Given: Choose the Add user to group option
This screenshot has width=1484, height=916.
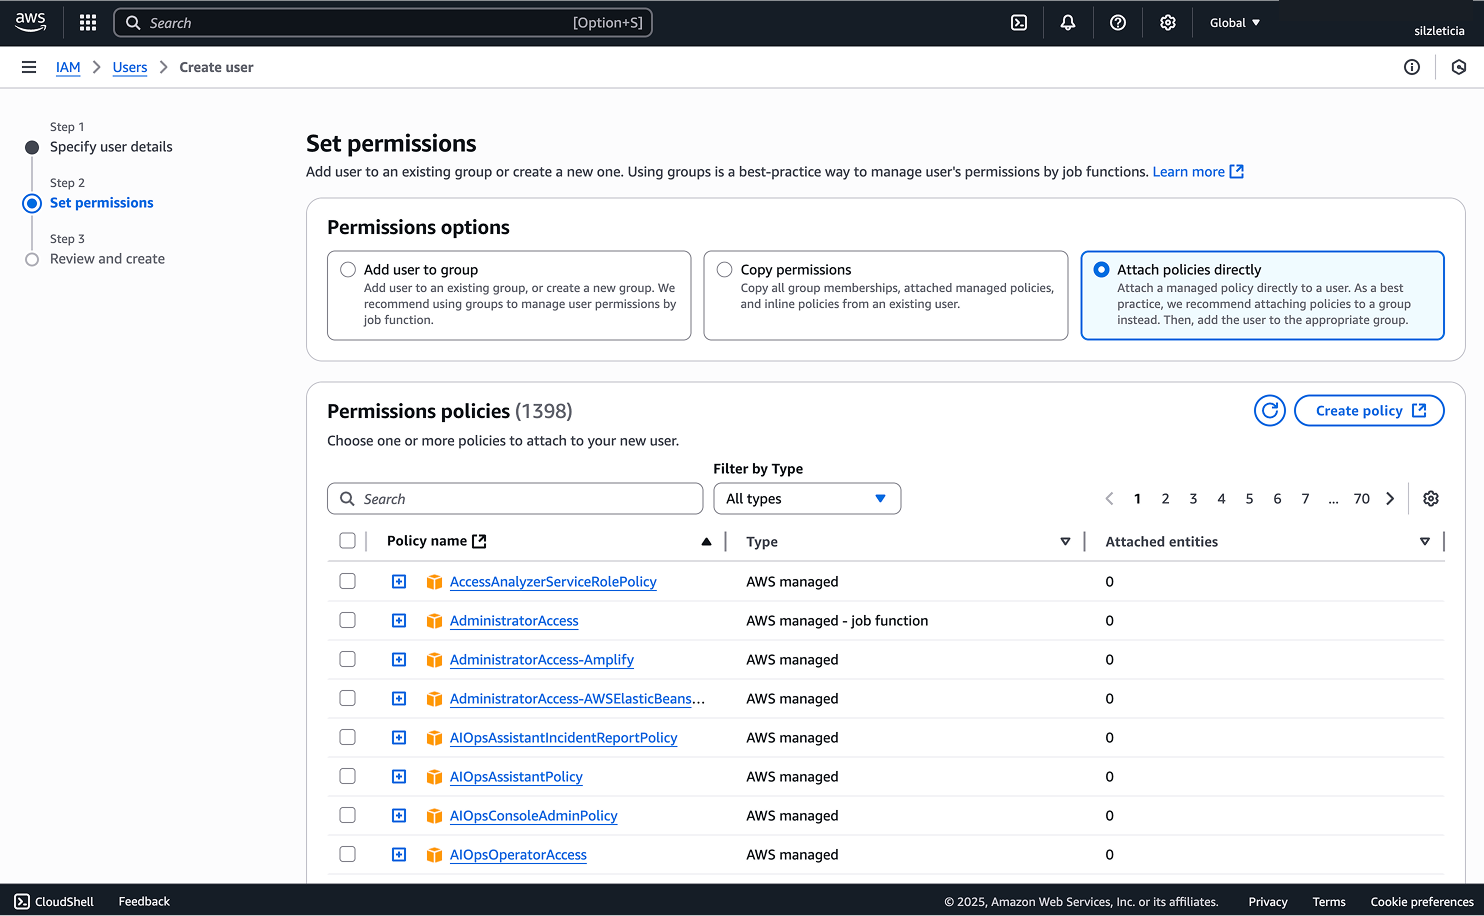Looking at the screenshot, I should click(x=348, y=269).
